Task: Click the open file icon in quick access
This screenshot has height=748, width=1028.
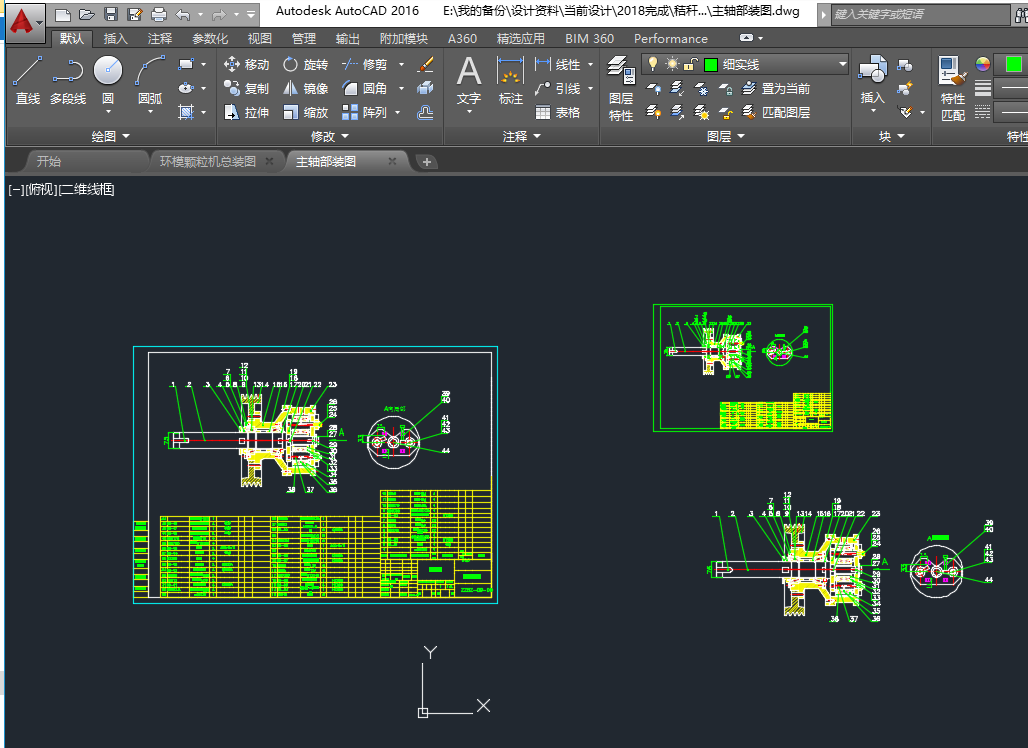Action: pyautogui.click(x=87, y=14)
